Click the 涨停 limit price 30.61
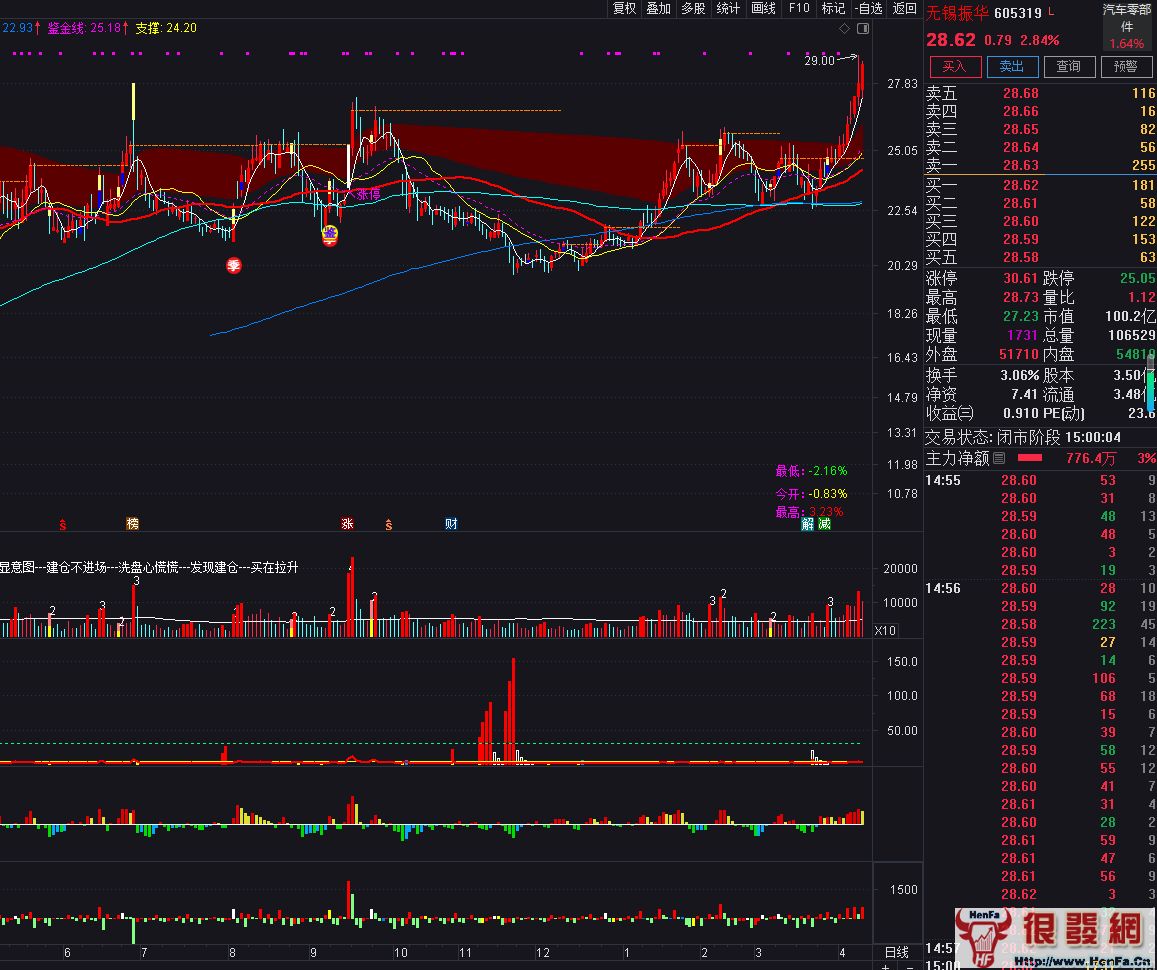The height and width of the screenshot is (970, 1157). 1020,278
